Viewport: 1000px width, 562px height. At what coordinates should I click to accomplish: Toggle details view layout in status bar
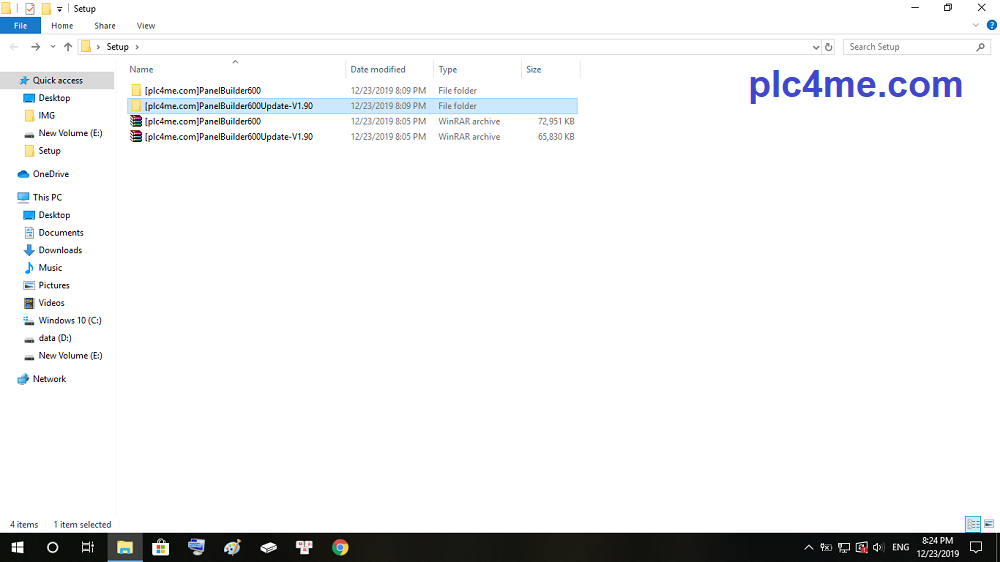[972, 524]
